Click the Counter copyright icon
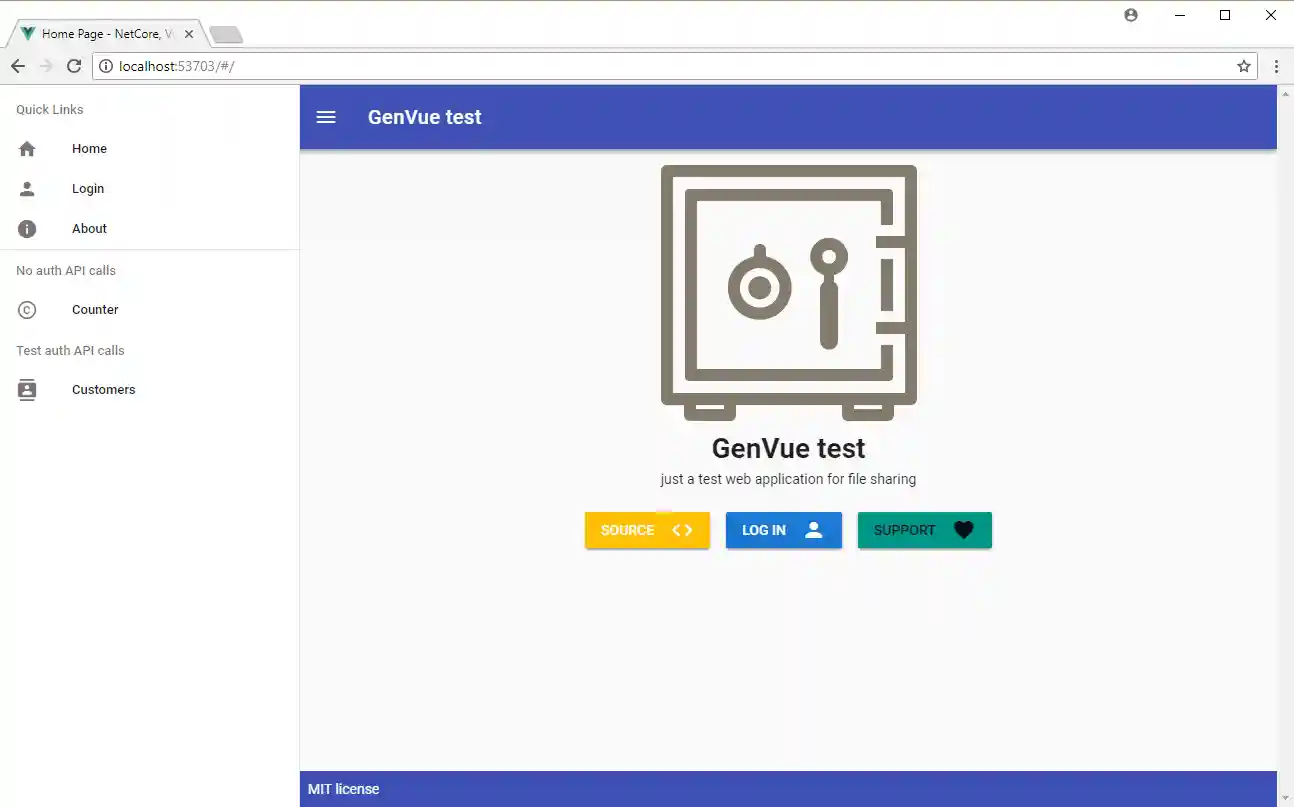The image size is (1294, 807). [x=26, y=310]
